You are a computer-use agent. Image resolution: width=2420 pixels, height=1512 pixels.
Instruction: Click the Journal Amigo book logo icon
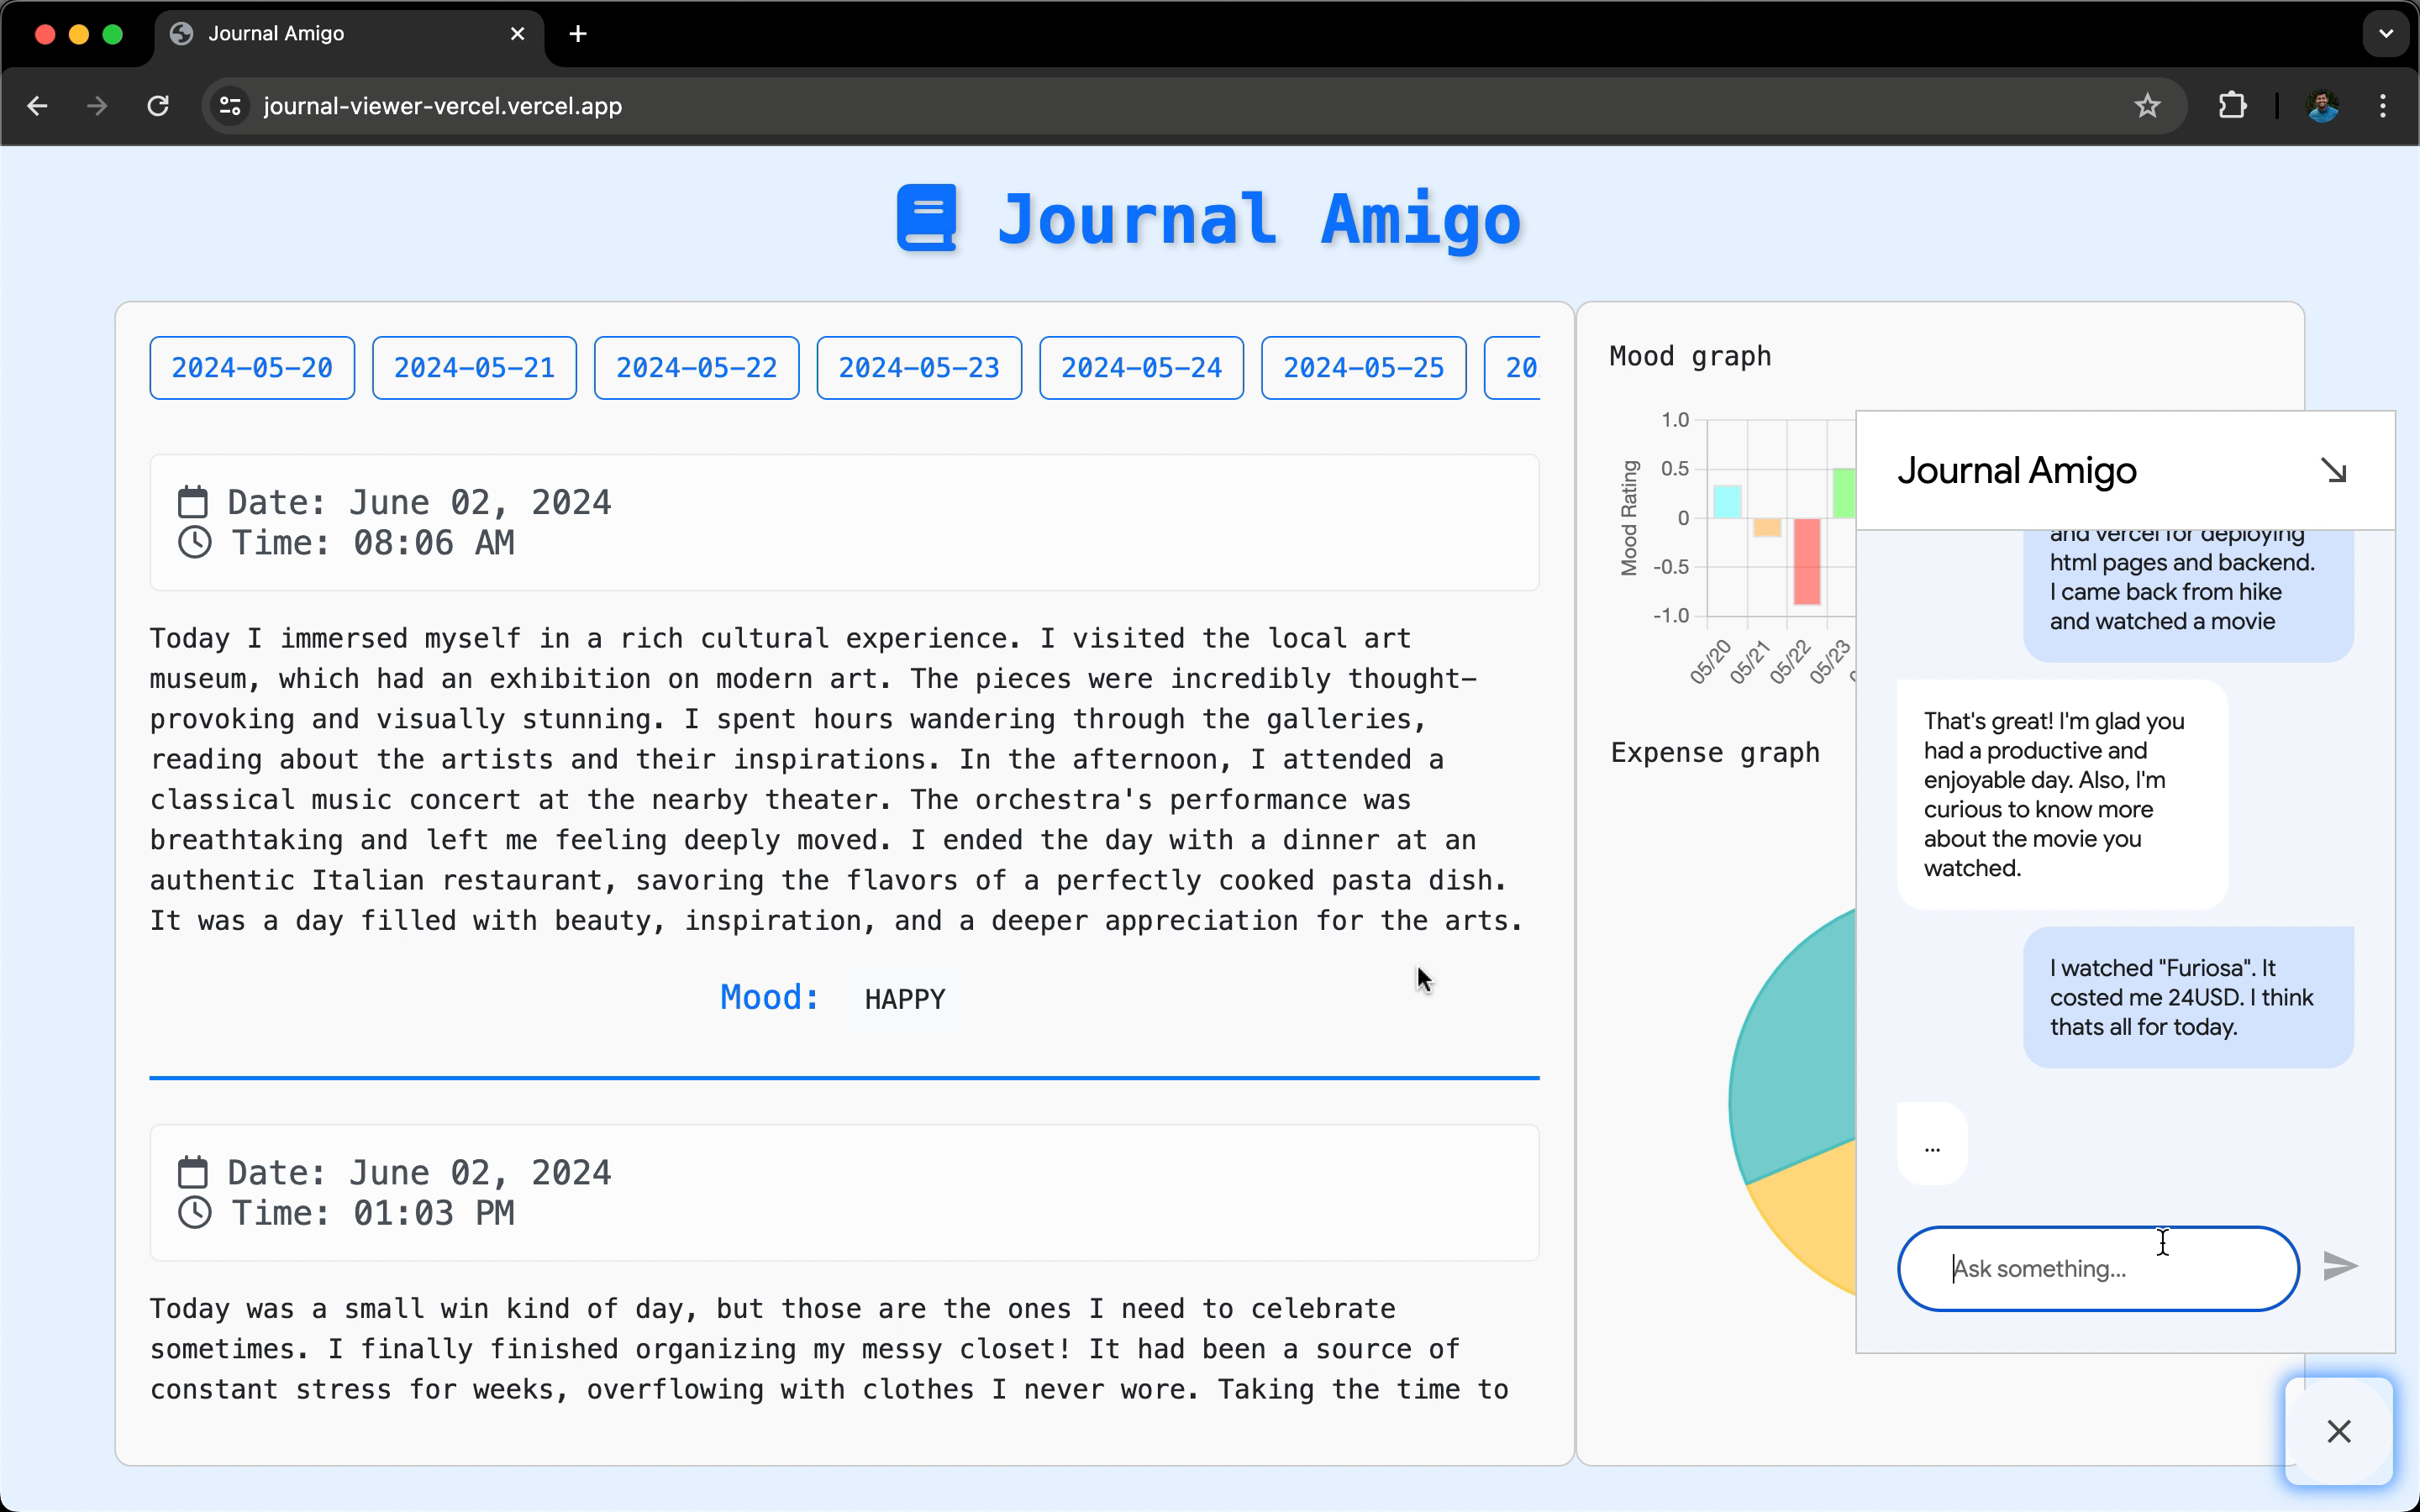pyautogui.click(x=927, y=217)
